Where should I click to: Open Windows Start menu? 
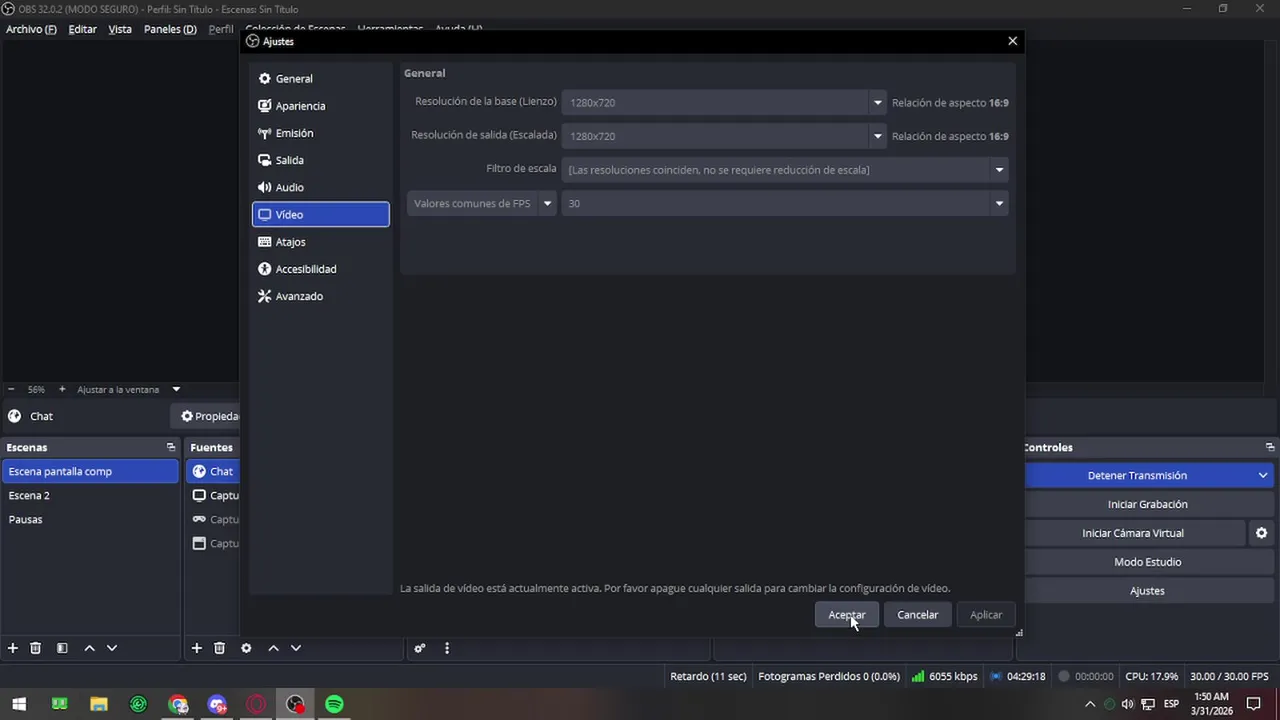pyautogui.click(x=19, y=704)
